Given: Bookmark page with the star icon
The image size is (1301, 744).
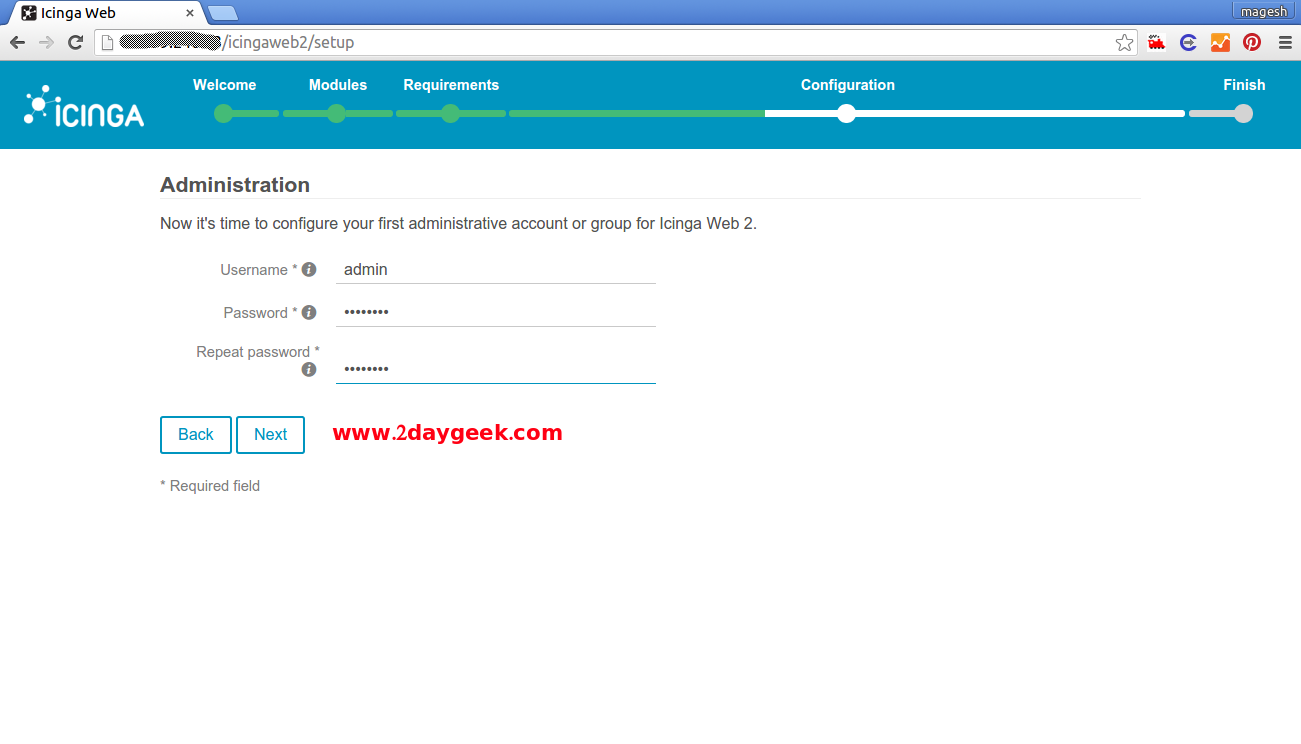Looking at the screenshot, I should pos(1124,42).
